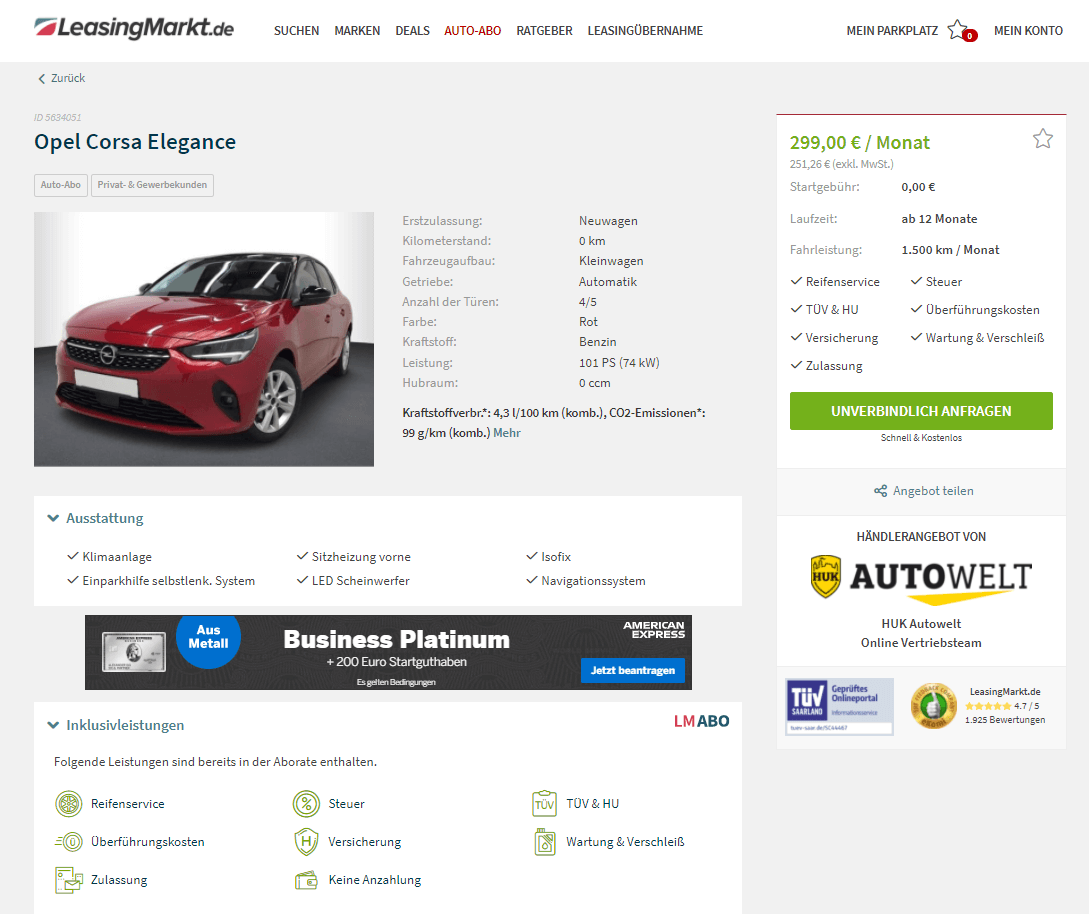The width and height of the screenshot is (1089, 914).
Task: Show more consumption info via Mehr
Action: click(x=507, y=433)
